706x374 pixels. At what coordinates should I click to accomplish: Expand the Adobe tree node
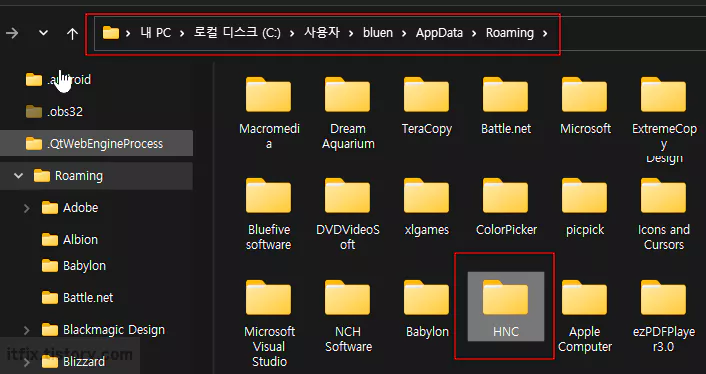point(27,208)
